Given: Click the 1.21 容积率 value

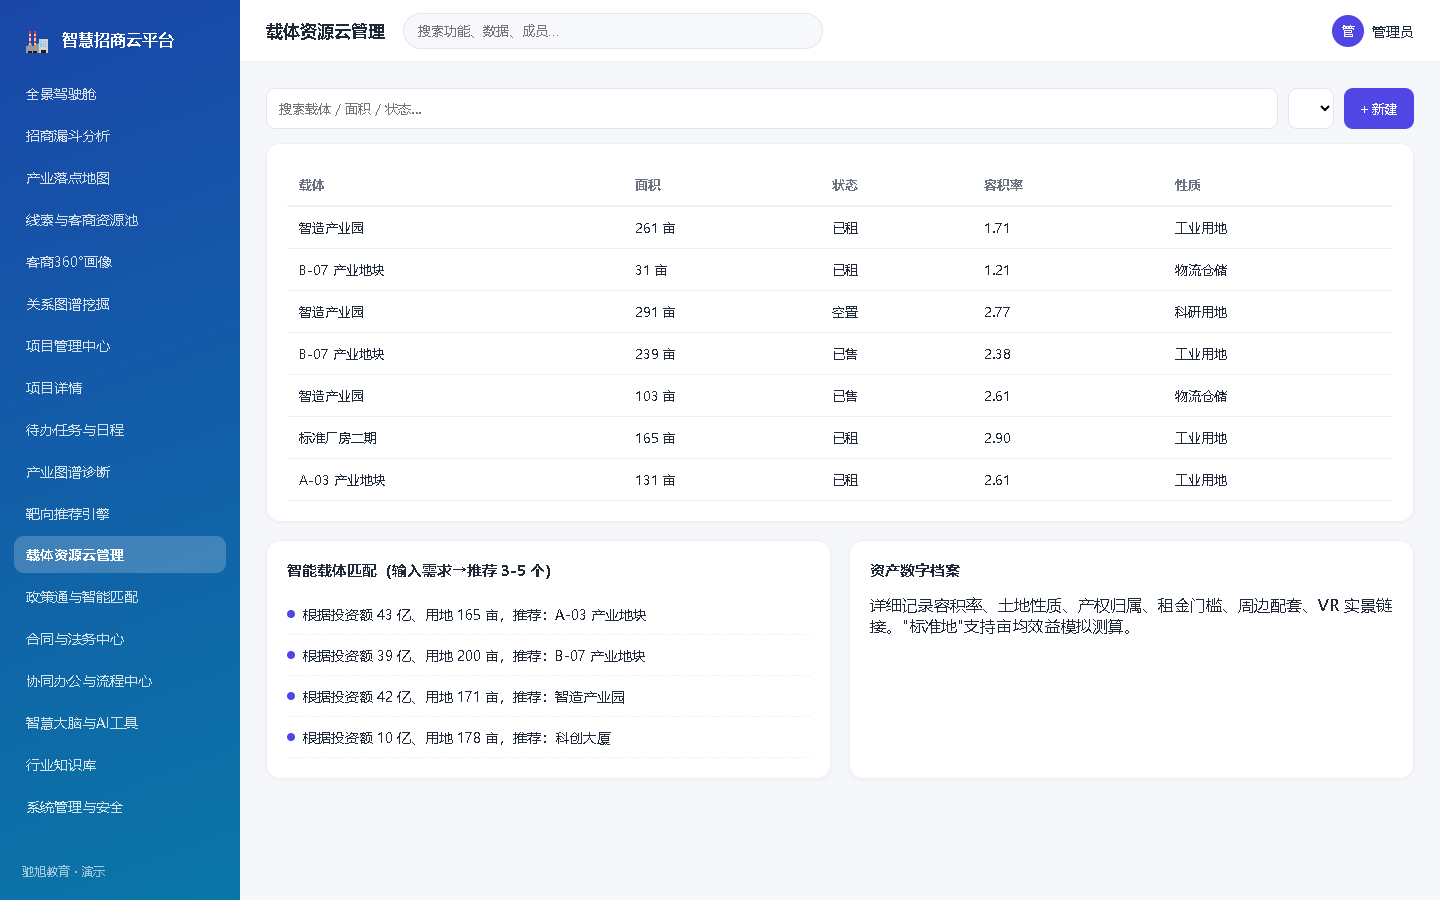Looking at the screenshot, I should point(997,270).
